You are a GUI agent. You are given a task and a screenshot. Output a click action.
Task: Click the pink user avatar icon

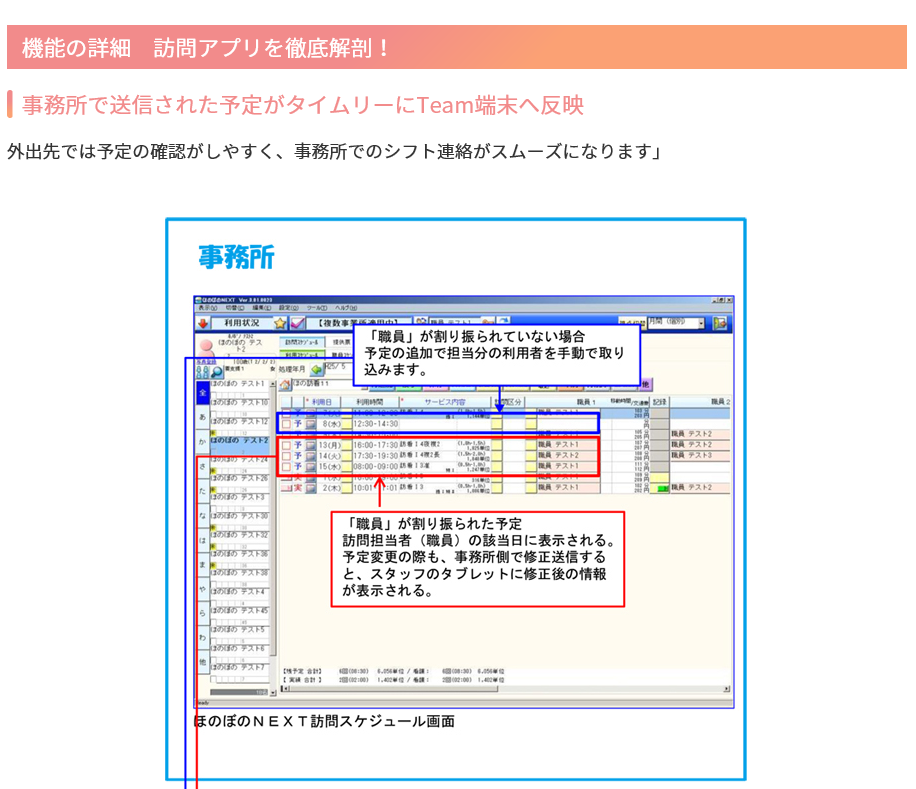point(206,346)
